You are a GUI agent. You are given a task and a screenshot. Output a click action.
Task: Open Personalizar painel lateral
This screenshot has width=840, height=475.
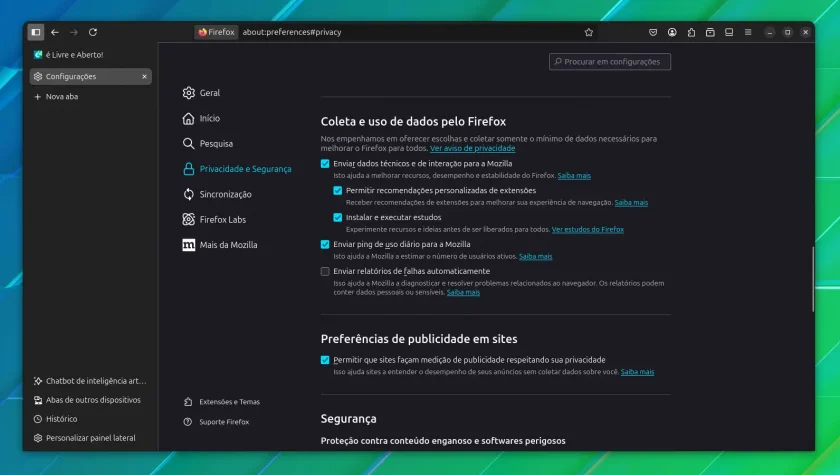point(85,438)
